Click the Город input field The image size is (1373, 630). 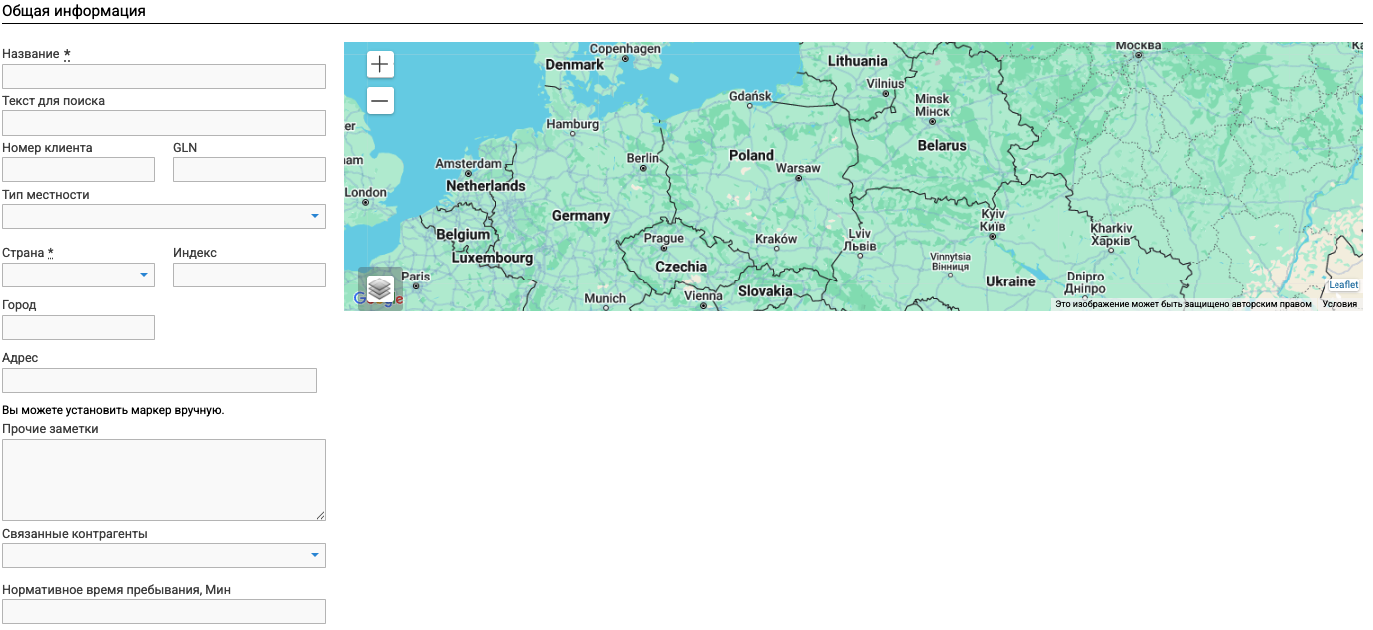coord(78,328)
